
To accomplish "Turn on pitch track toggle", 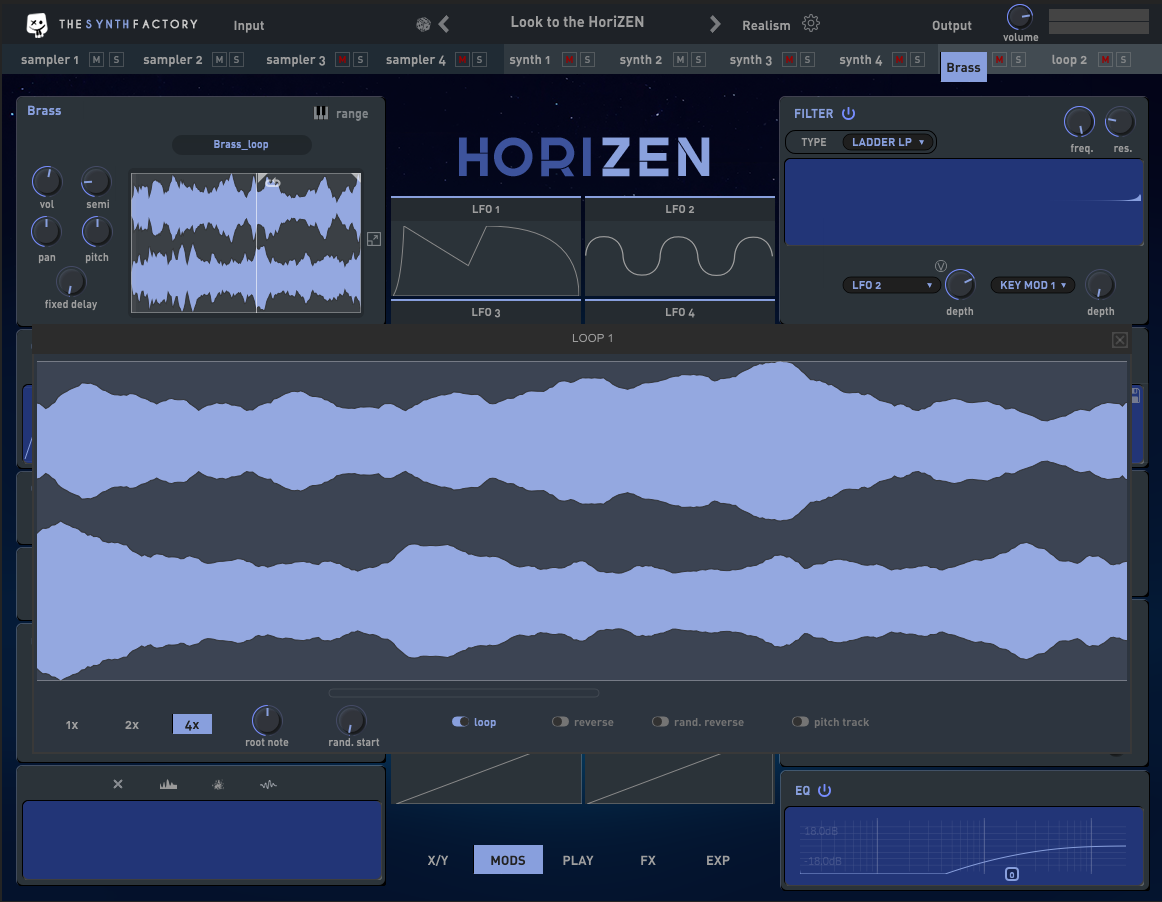I will pos(800,722).
